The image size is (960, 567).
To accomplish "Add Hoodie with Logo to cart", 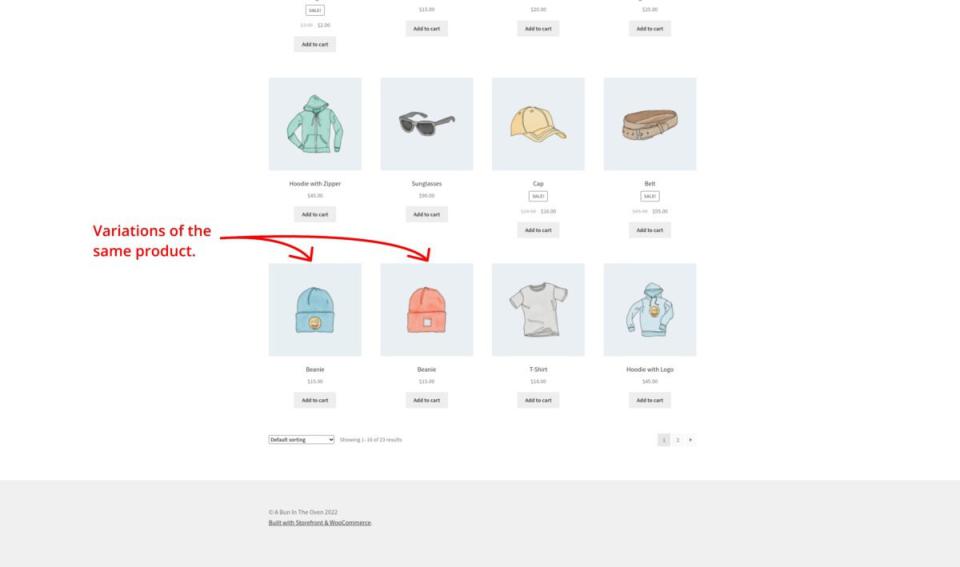I will (650, 400).
